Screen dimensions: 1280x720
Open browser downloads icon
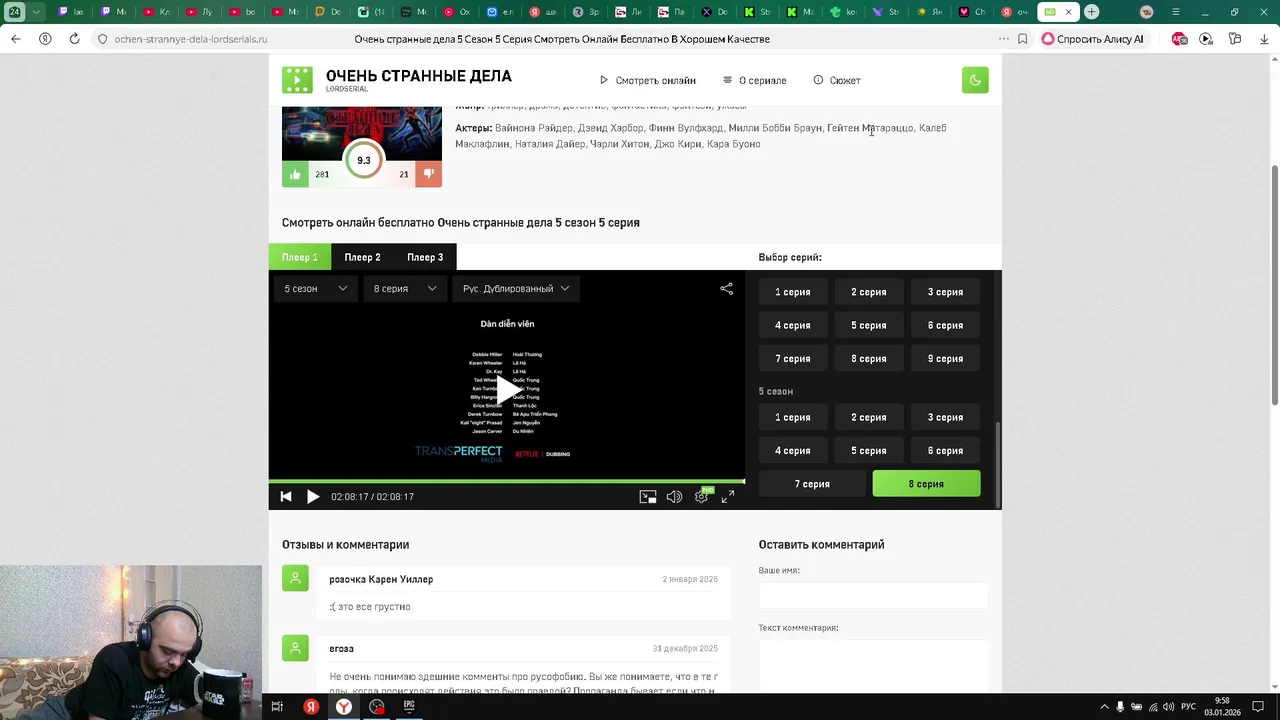point(1263,39)
